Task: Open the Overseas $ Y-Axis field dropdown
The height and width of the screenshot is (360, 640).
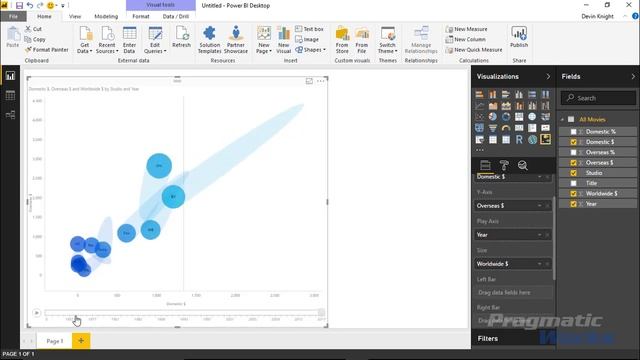Action: pos(540,206)
